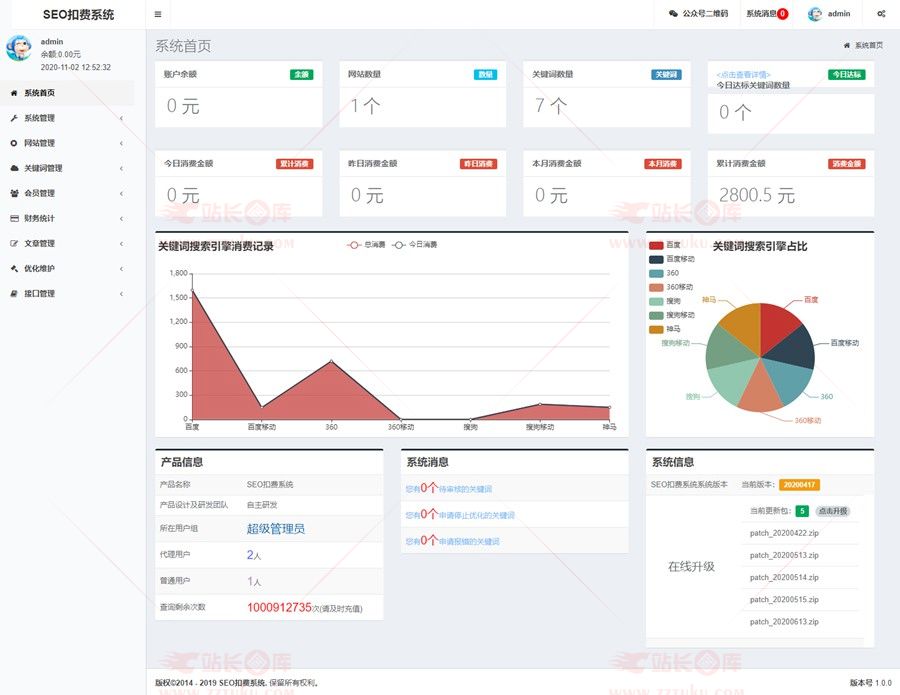The image size is (900, 695).
Task: Click the cloud icon for 关键词管理
Action: 14,168
